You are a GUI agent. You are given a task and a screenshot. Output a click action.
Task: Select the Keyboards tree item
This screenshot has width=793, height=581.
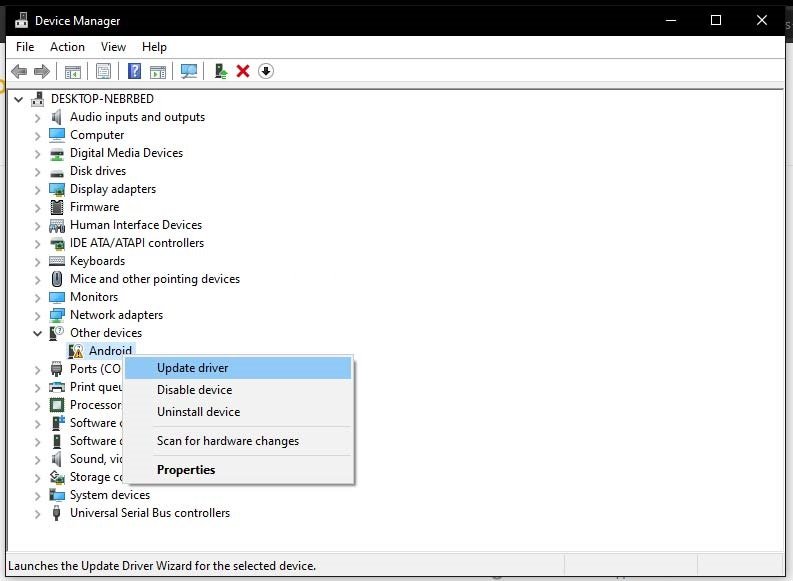click(97, 261)
